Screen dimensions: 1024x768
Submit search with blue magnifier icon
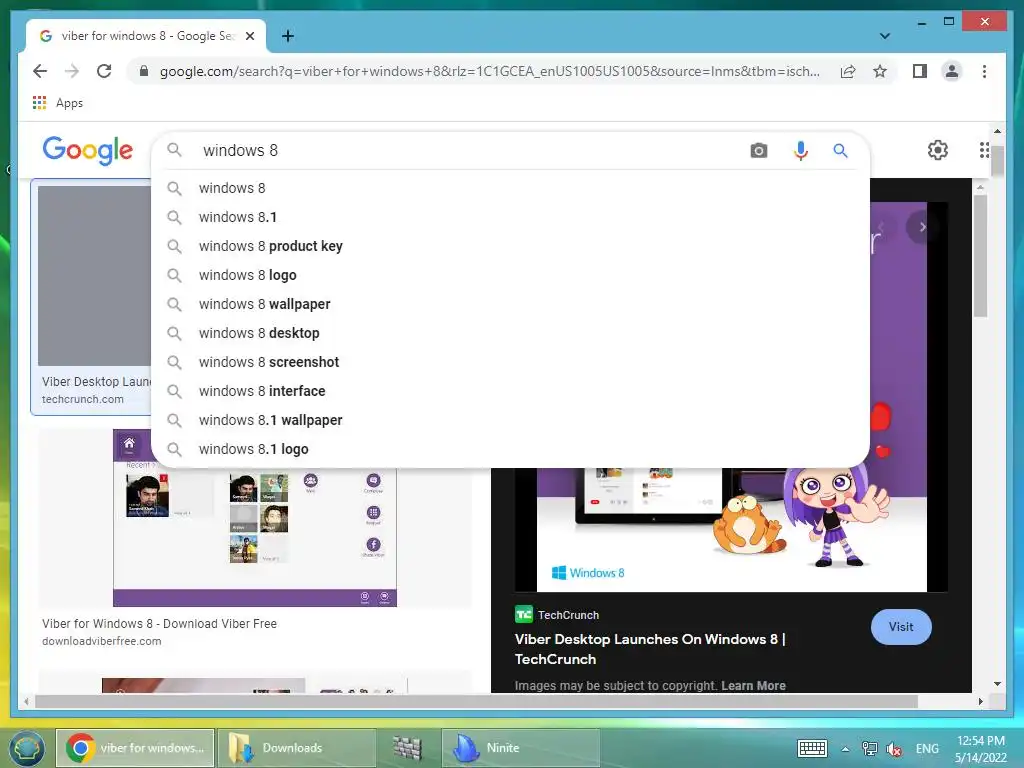840,151
